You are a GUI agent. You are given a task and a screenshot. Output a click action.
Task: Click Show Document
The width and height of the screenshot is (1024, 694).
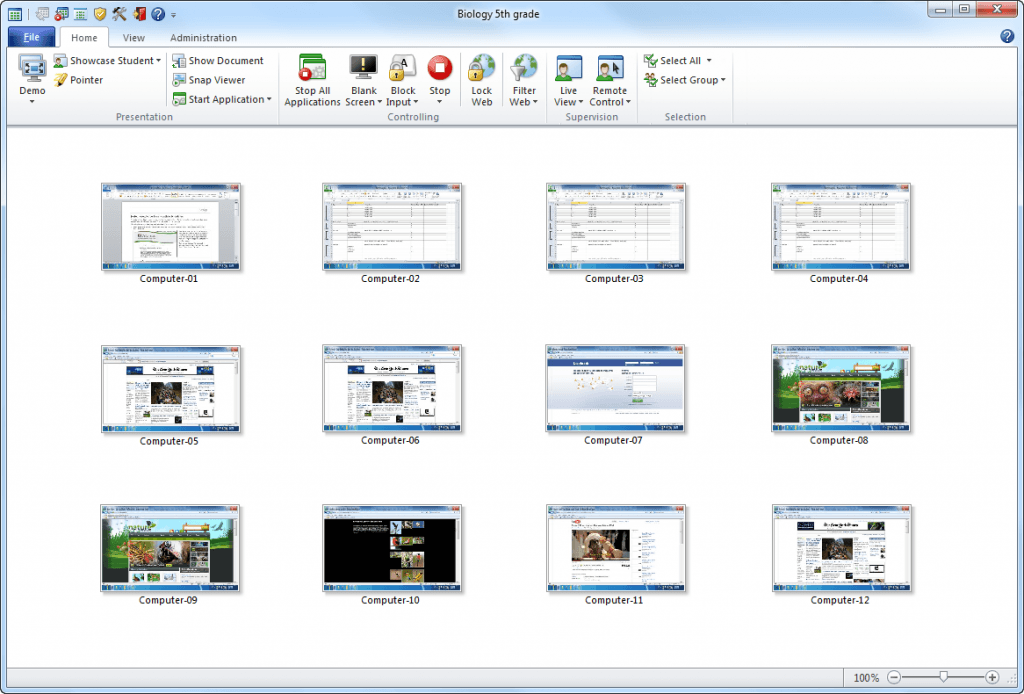(x=217, y=61)
